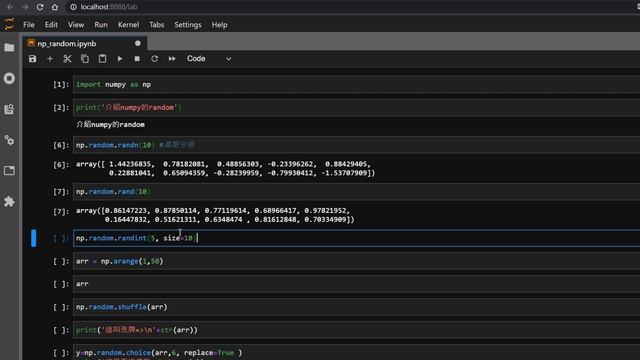The width and height of the screenshot is (640, 360).
Task: Open the Tabs menu
Action: [x=156, y=25]
